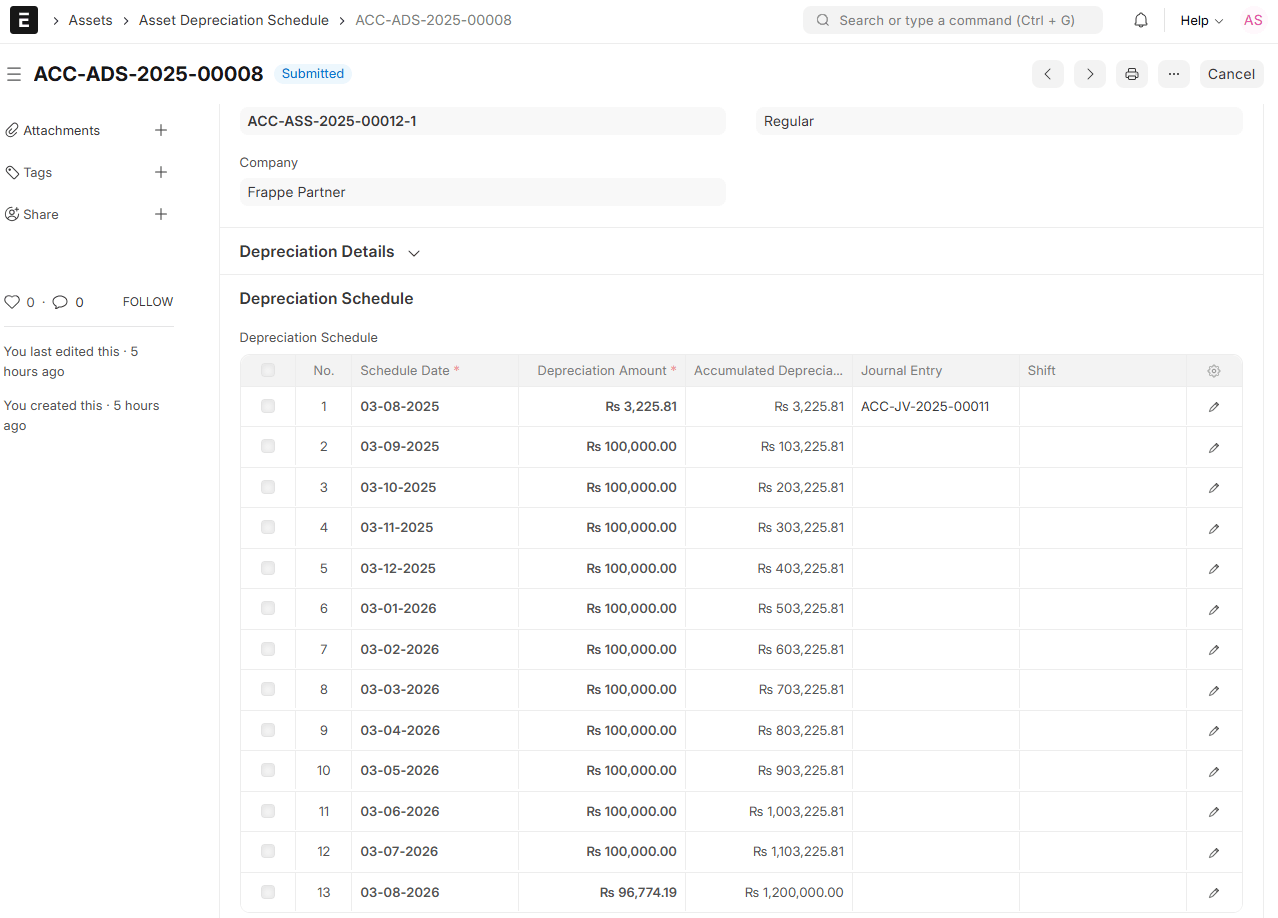This screenshot has height=918, width=1278.
Task: Select the Frappe Partner company field
Action: click(x=483, y=192)
